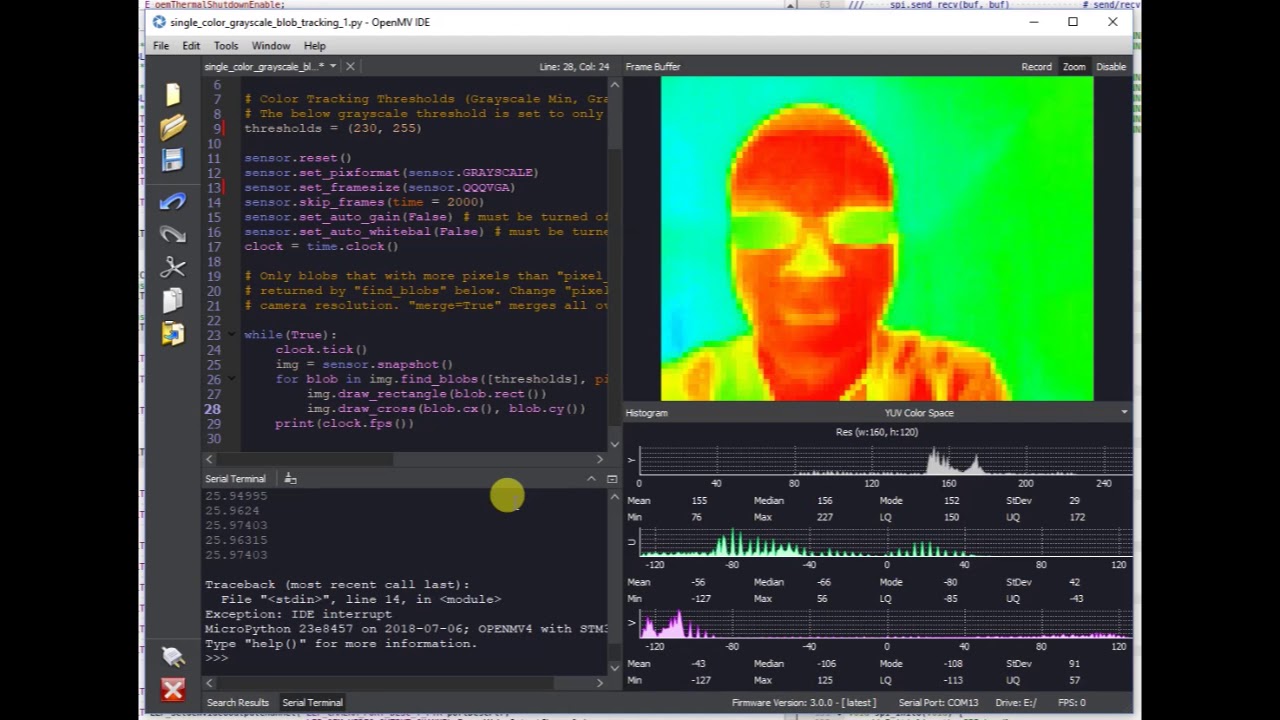The image size is (1280, 720).
Task: Cut selection using the scissors icon
Action: 173,267
